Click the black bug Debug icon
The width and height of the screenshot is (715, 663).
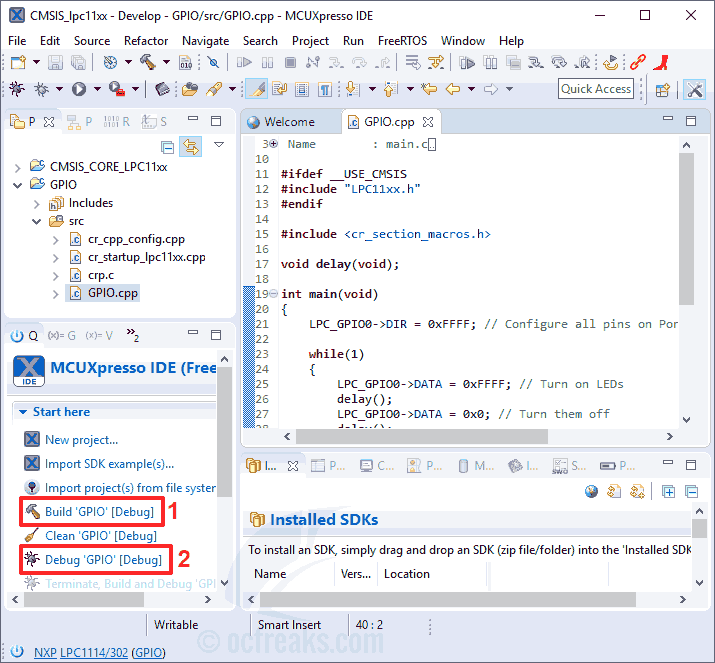coord(17,89)
